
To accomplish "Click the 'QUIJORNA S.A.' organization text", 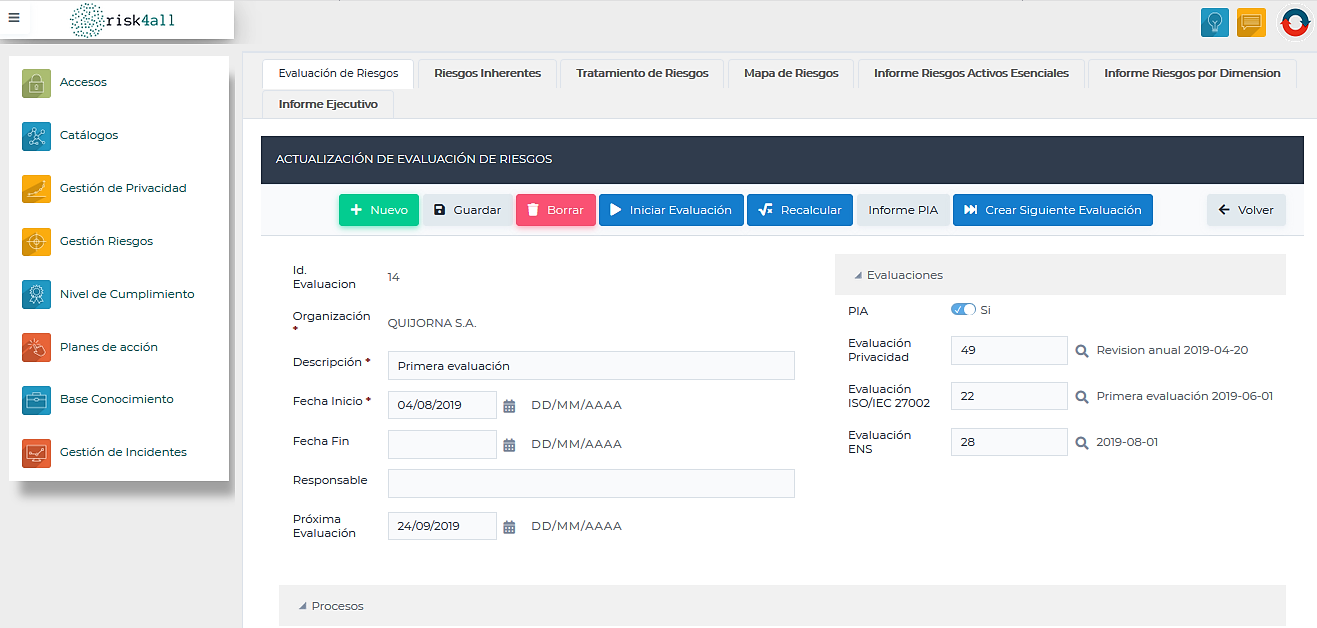I will [x=432, y=324].
